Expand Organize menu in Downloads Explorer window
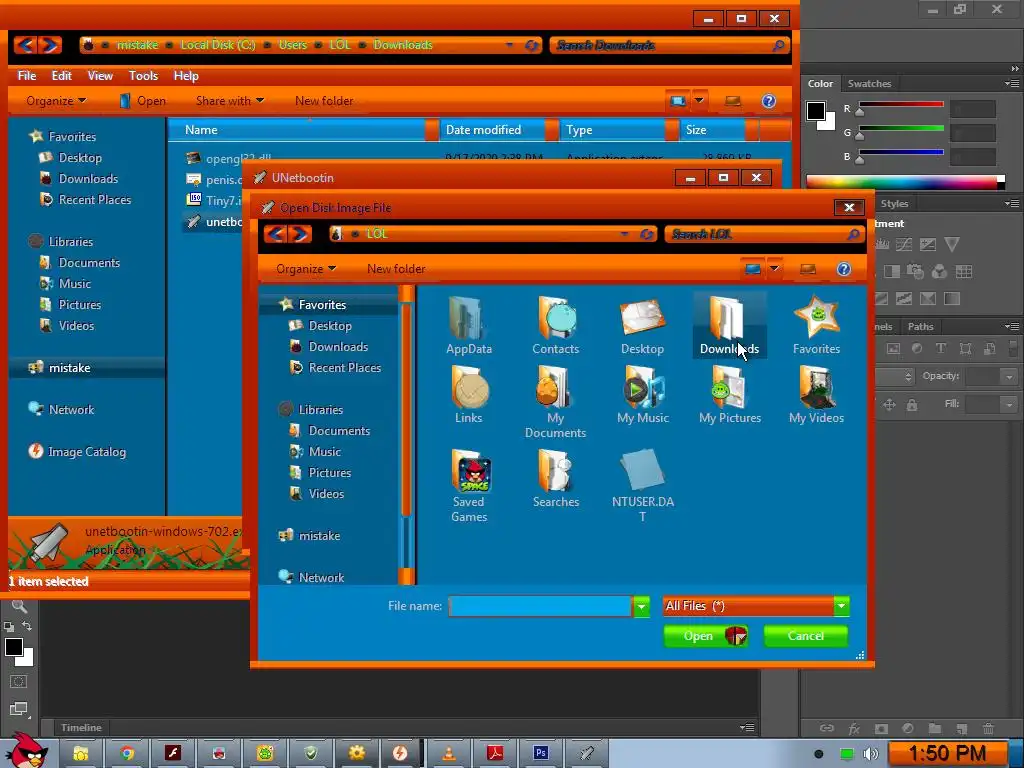The height and width of the screenshot is (768, 1024). (x=56, y=101)
